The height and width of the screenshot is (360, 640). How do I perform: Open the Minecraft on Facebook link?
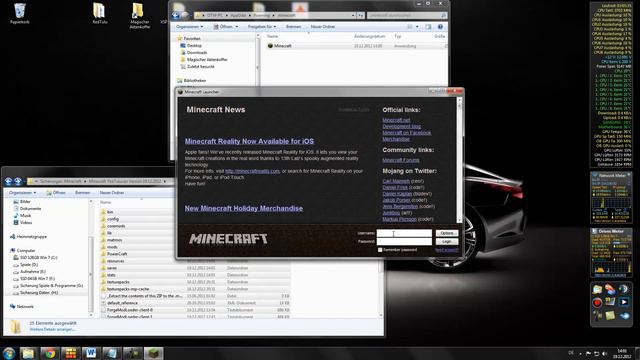(x=407, y=133)
